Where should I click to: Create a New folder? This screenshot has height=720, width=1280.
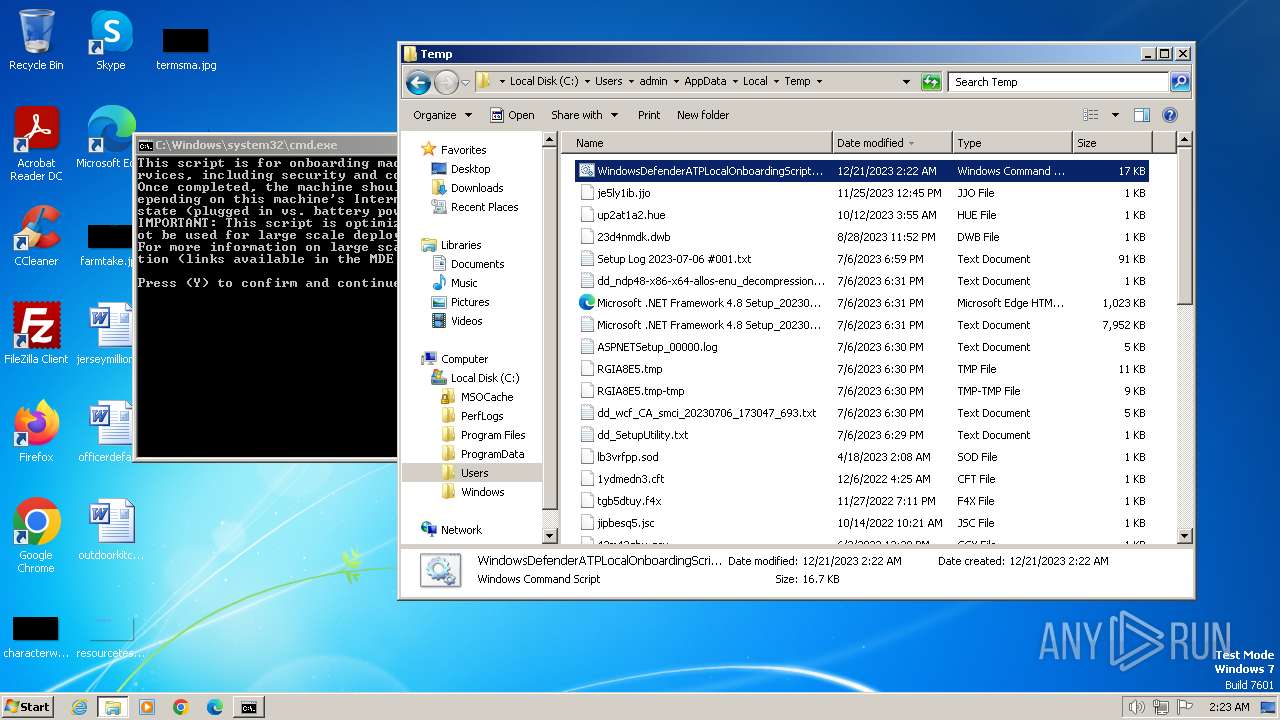[703, 115]
